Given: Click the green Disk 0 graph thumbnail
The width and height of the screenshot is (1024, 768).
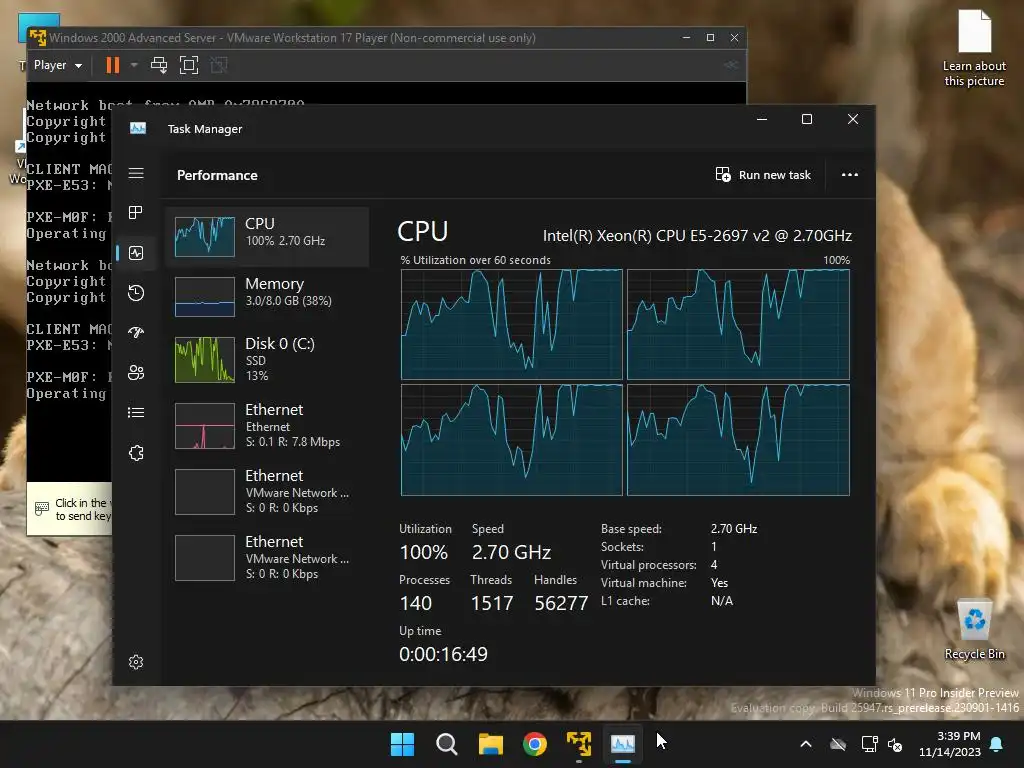Looking at the screenshot, I should (x=204, y=359).
